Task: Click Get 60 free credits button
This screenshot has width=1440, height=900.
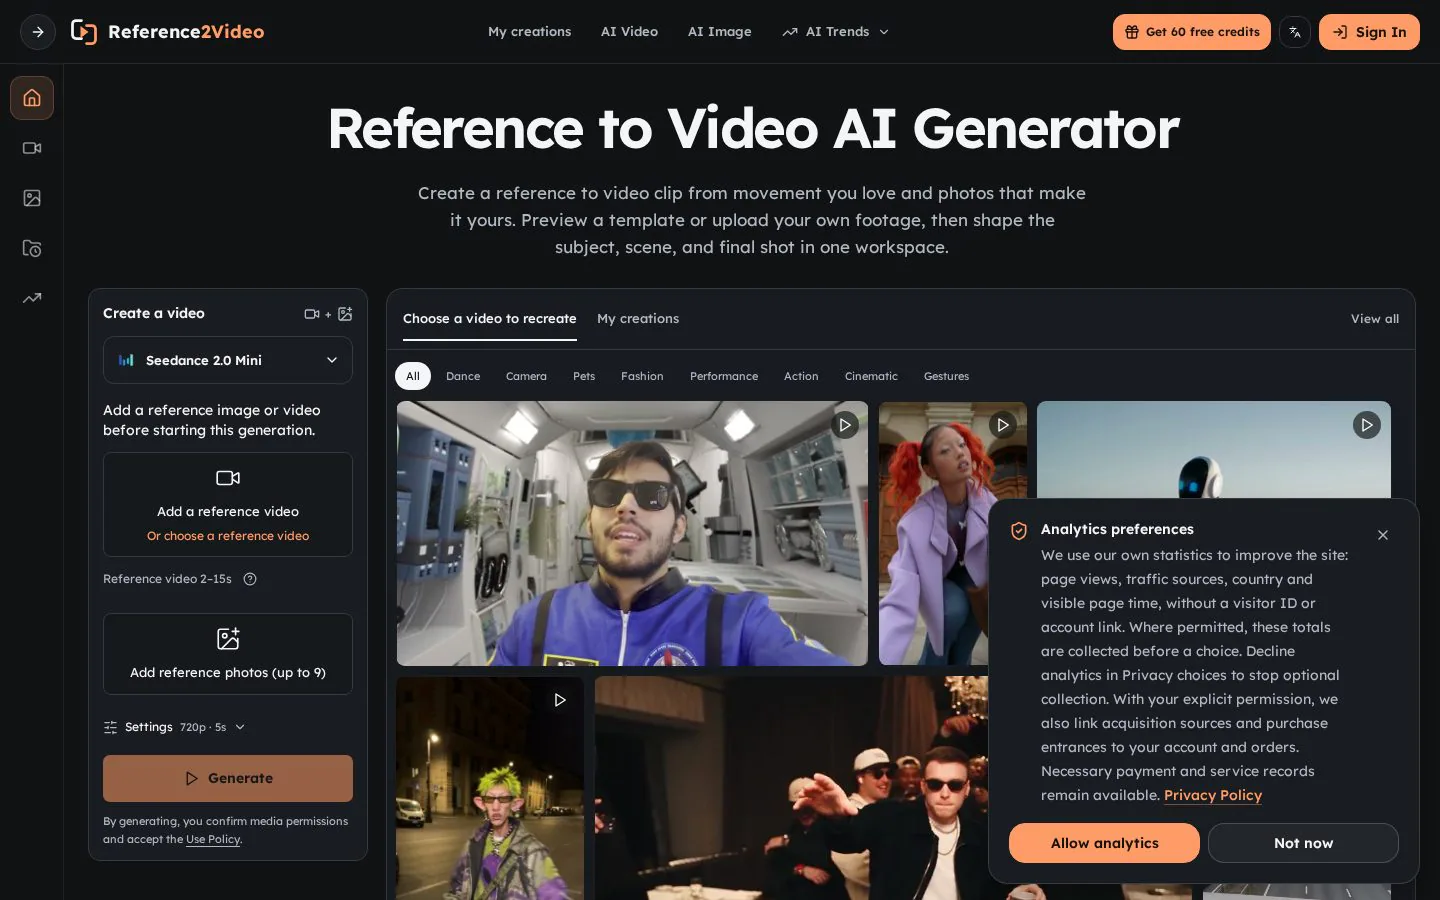Action: pos(1192,32)
